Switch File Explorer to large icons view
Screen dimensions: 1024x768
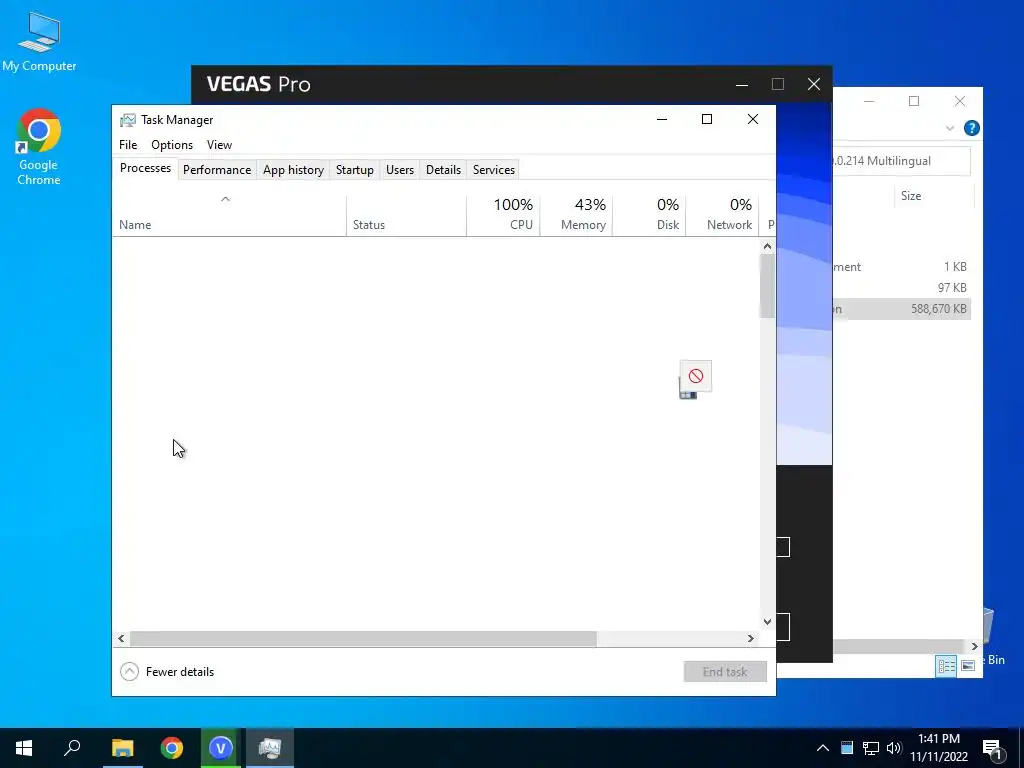point(968,666)
